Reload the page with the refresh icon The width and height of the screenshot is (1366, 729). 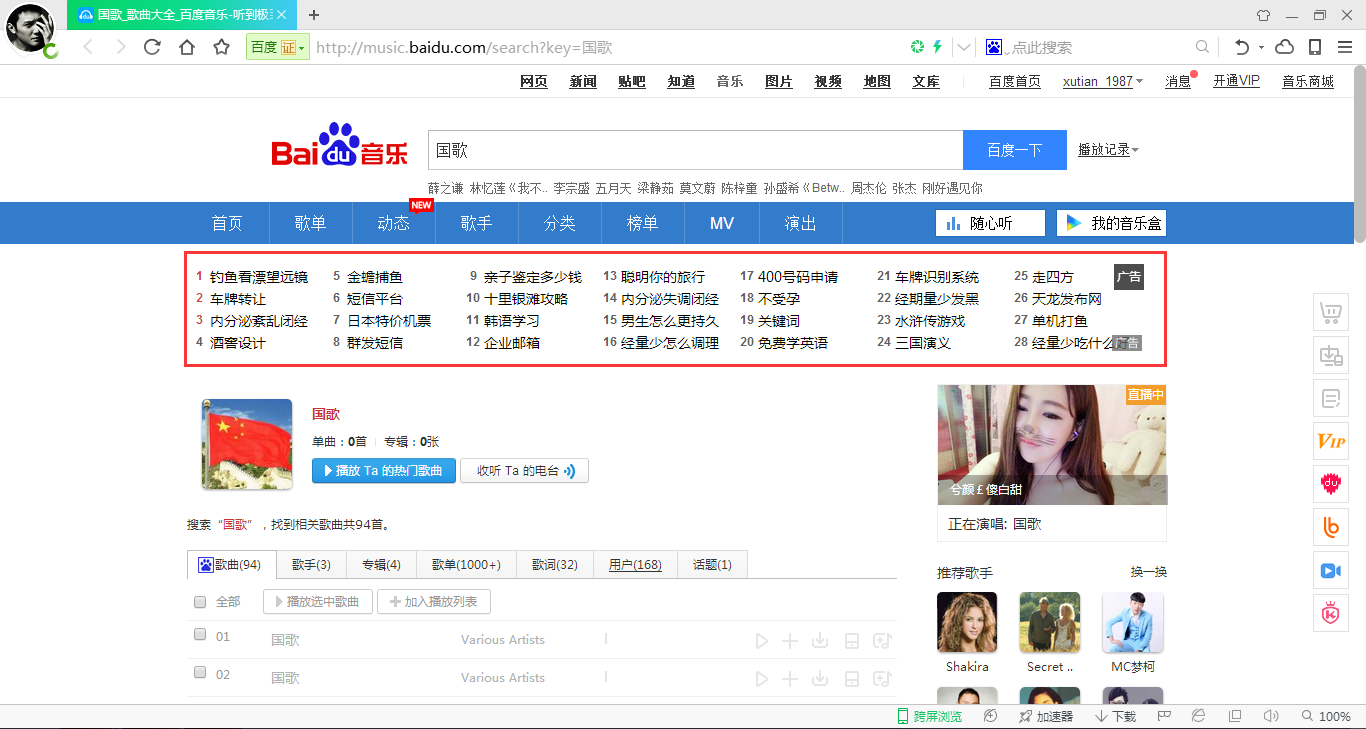(152, 47)
